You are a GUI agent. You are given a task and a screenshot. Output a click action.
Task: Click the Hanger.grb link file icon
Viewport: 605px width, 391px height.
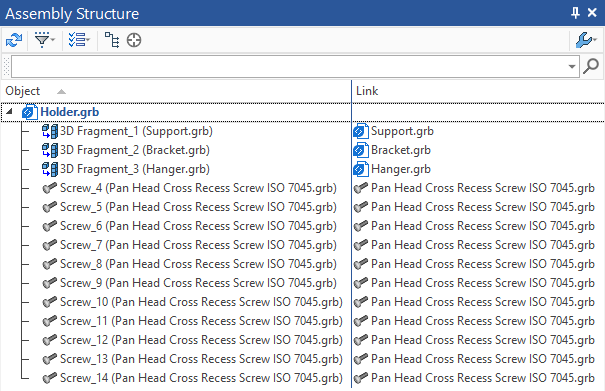click(361, 169)
